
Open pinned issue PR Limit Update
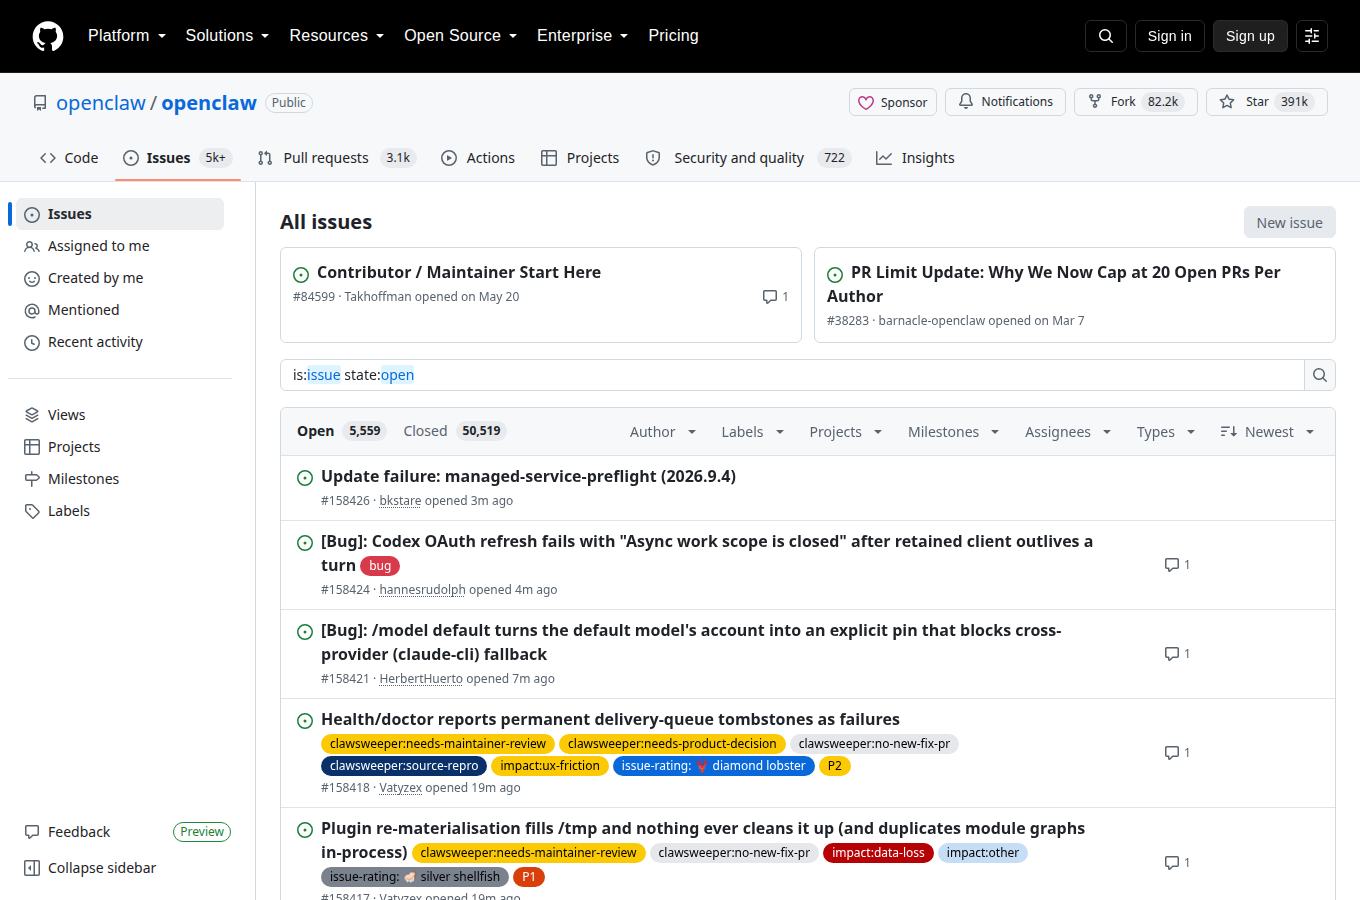pyautogui.click(x=1054, y=284)
